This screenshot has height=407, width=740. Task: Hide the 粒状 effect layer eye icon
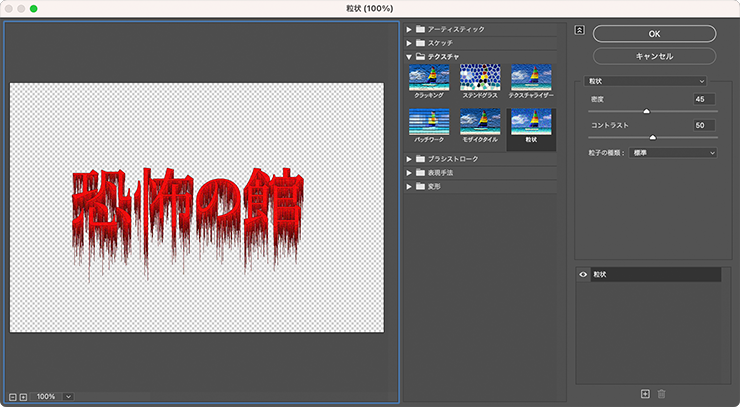(583, 274)
